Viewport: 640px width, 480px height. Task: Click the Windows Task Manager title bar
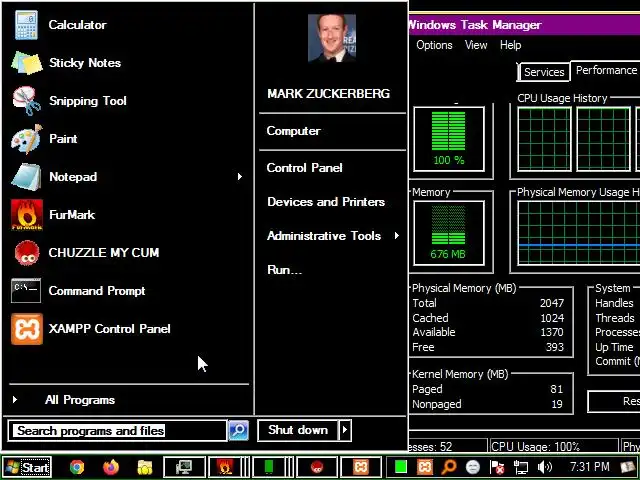point(524,25)
